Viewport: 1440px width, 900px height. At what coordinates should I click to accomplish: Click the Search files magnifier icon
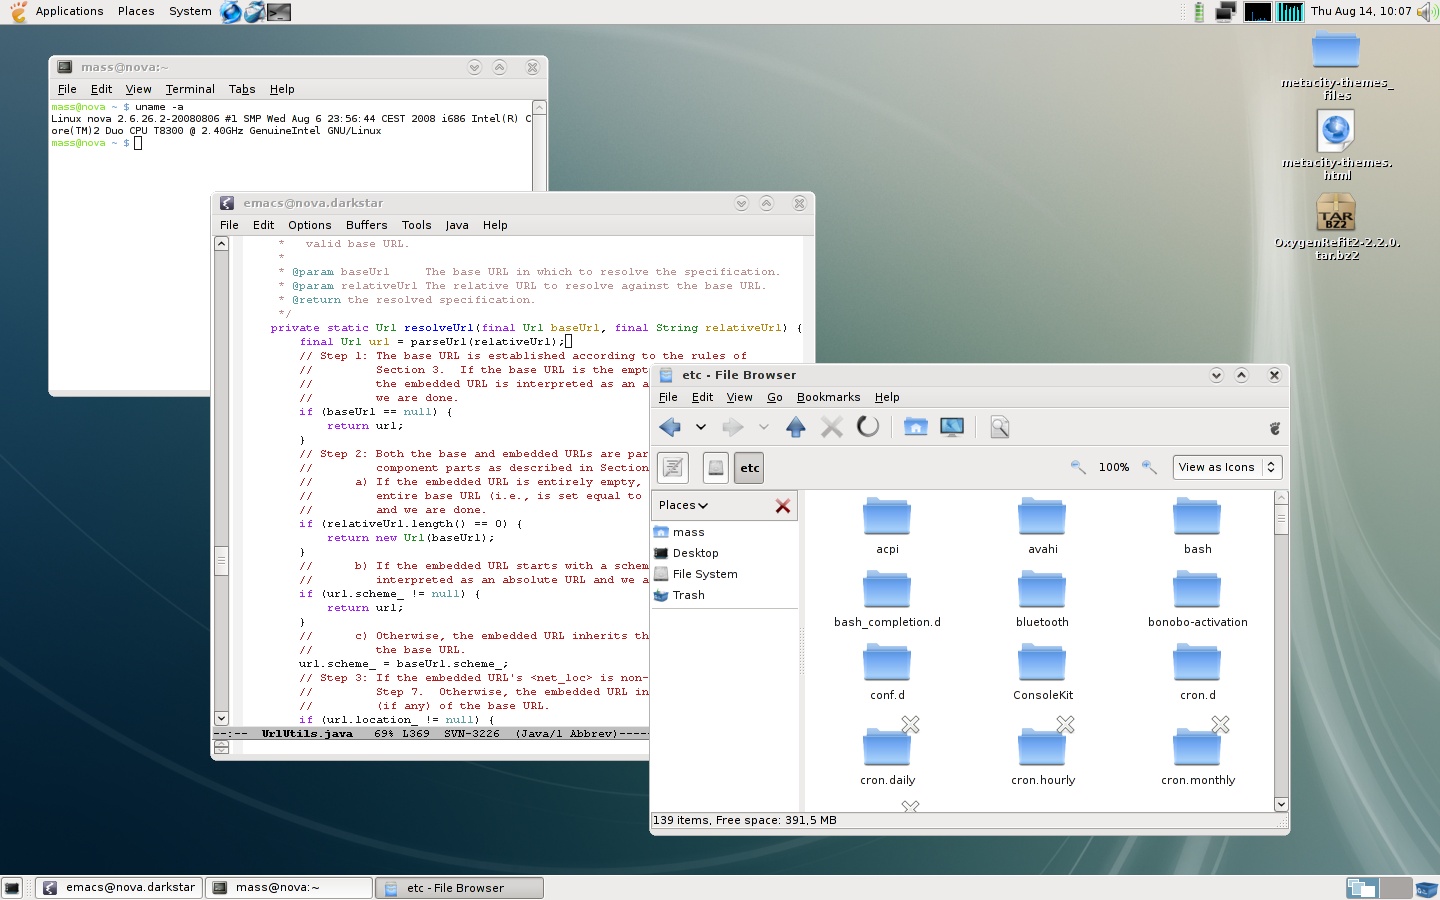tap(999, 427)
